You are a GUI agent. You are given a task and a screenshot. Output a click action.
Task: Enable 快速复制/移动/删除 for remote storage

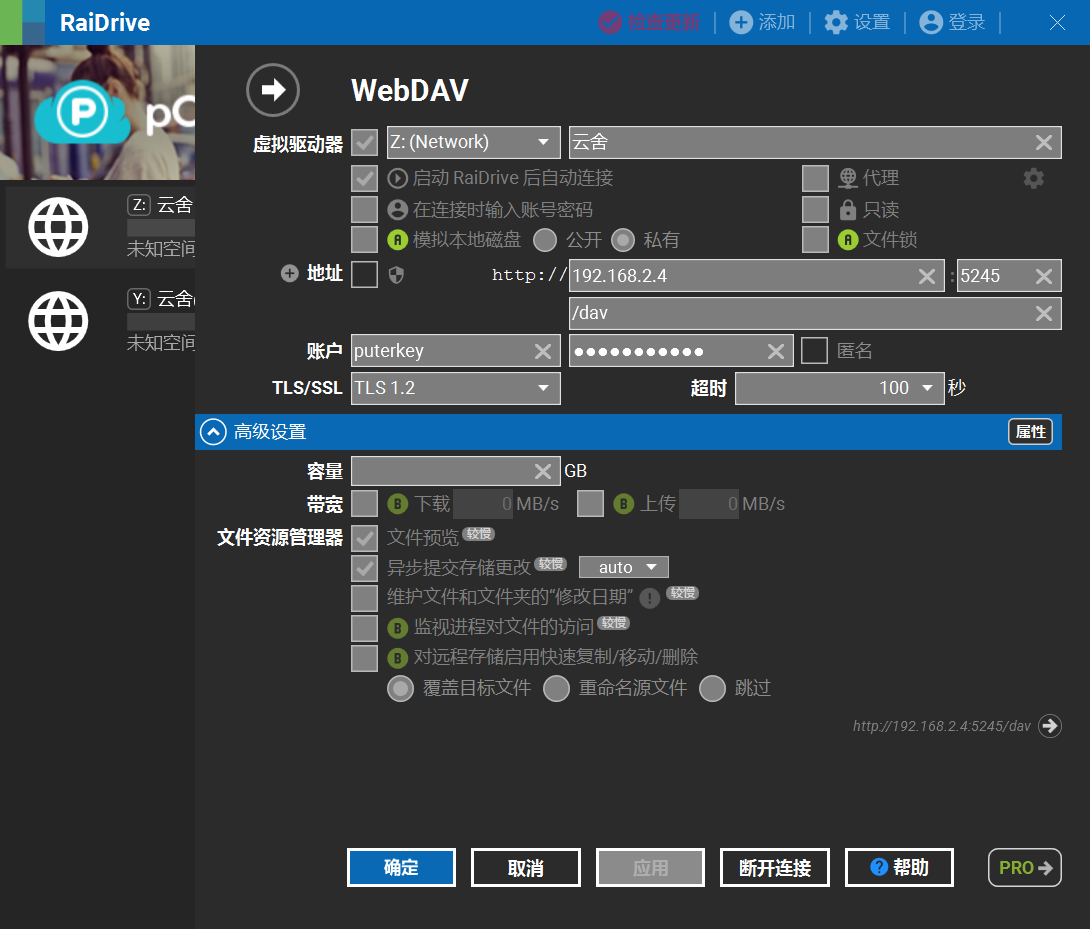tap(364, 658)
